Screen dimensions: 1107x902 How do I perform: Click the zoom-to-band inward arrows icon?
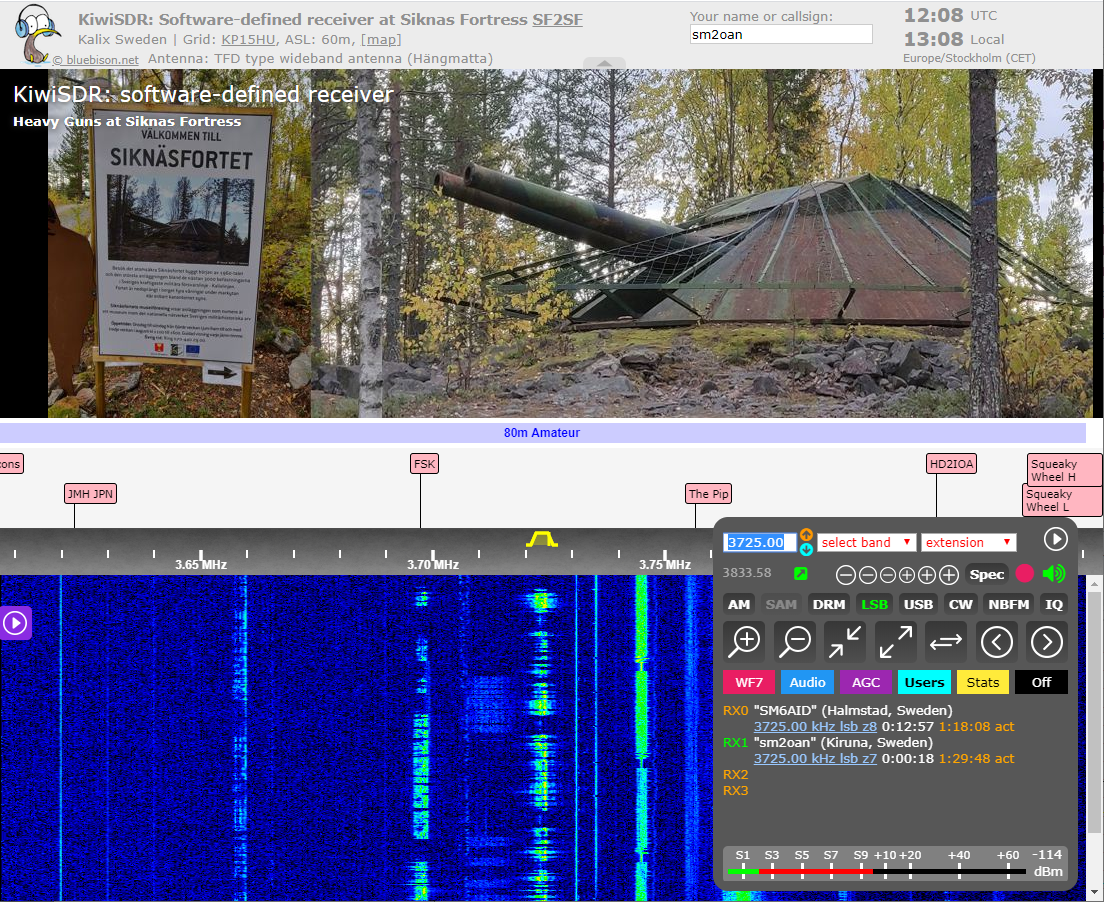click(x=845, y=642)
